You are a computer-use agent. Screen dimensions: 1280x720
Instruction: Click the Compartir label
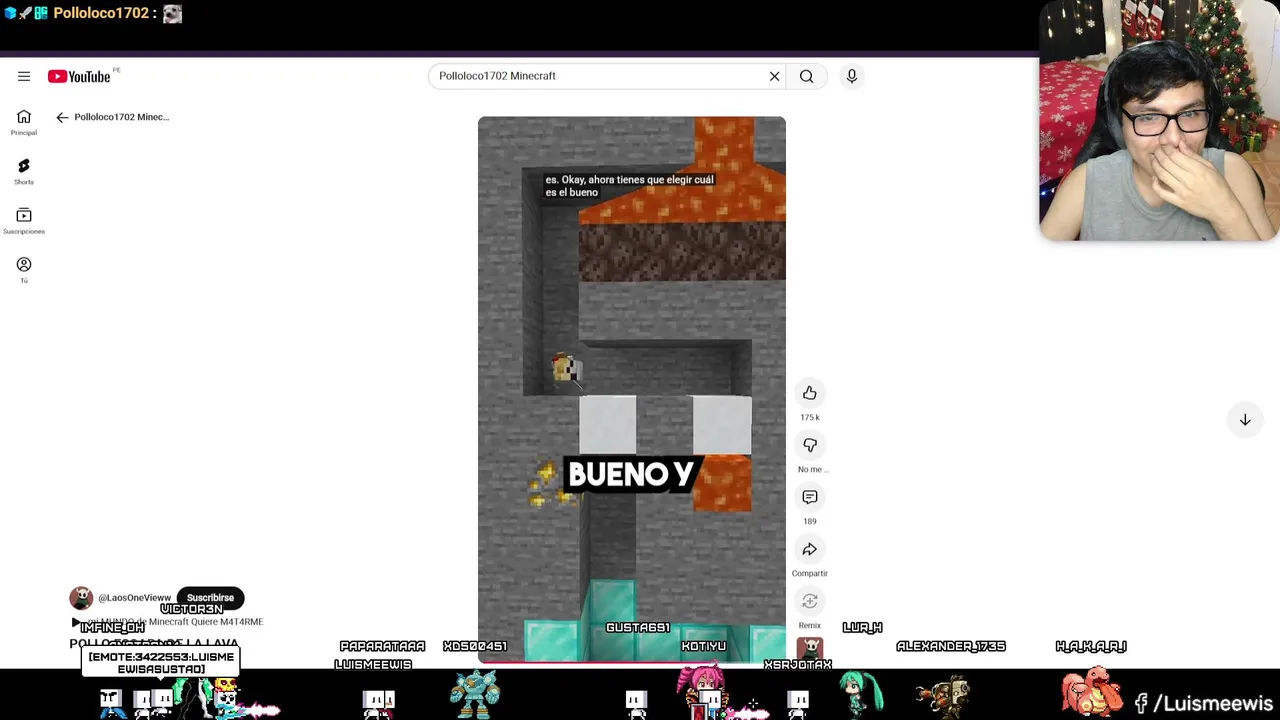coord(810,573)
